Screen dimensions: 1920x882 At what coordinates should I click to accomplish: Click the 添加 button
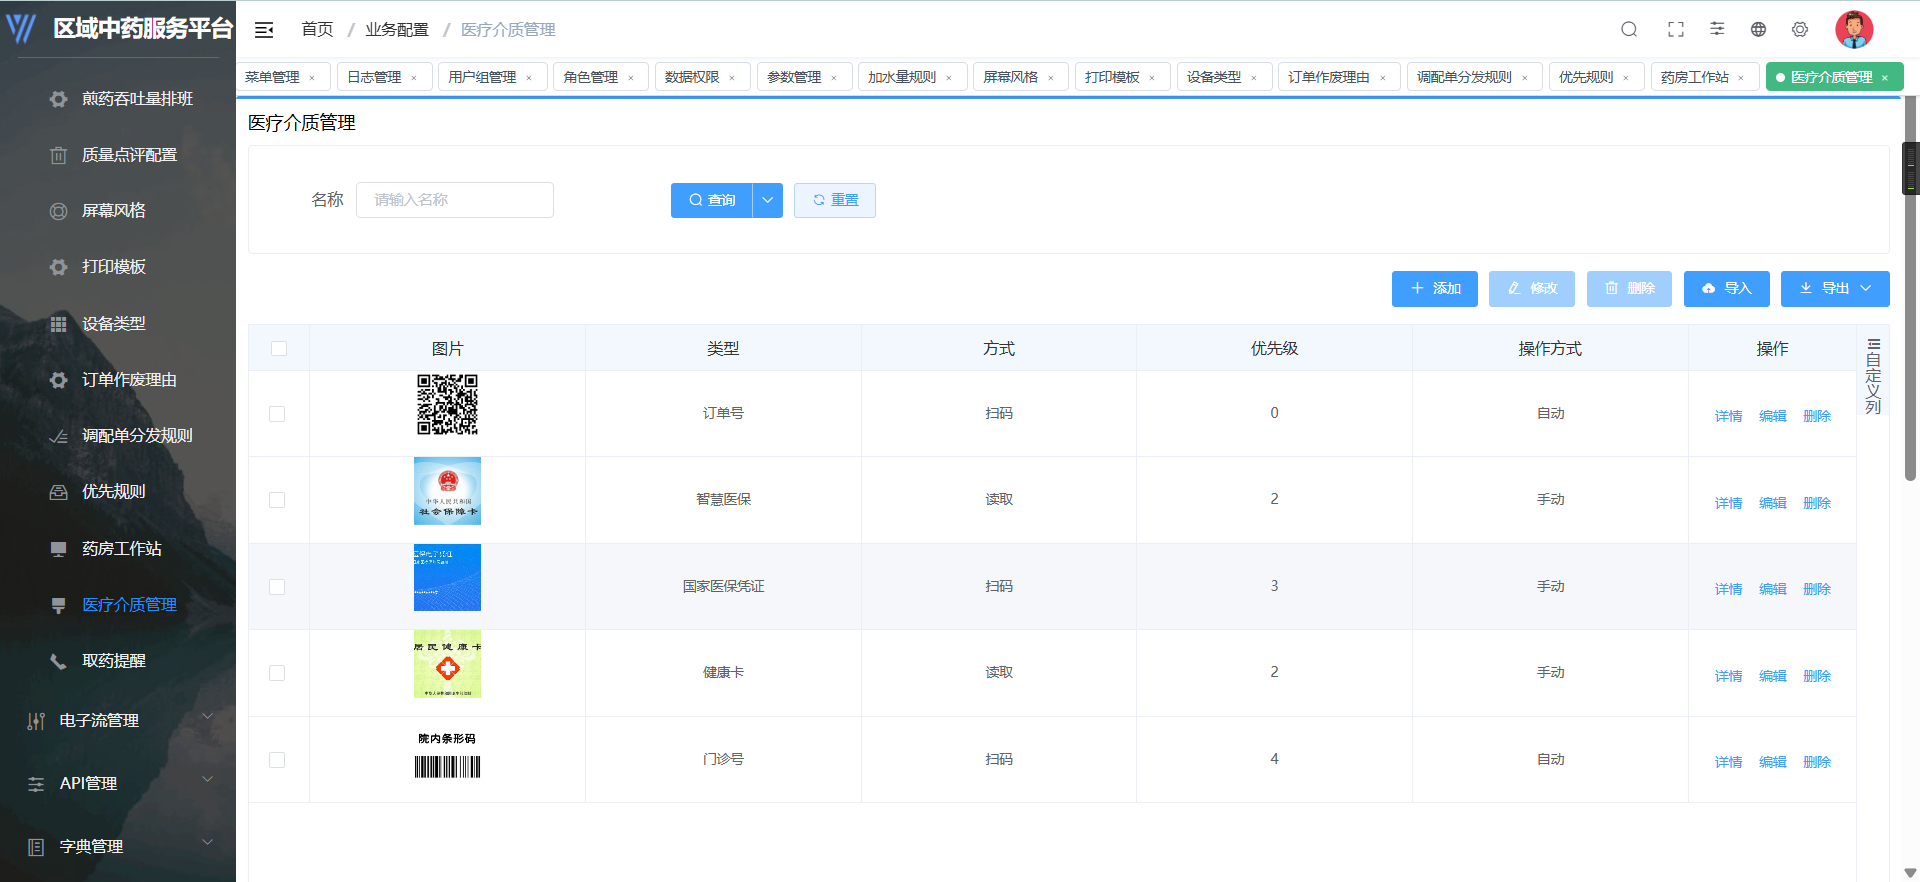1435,288
